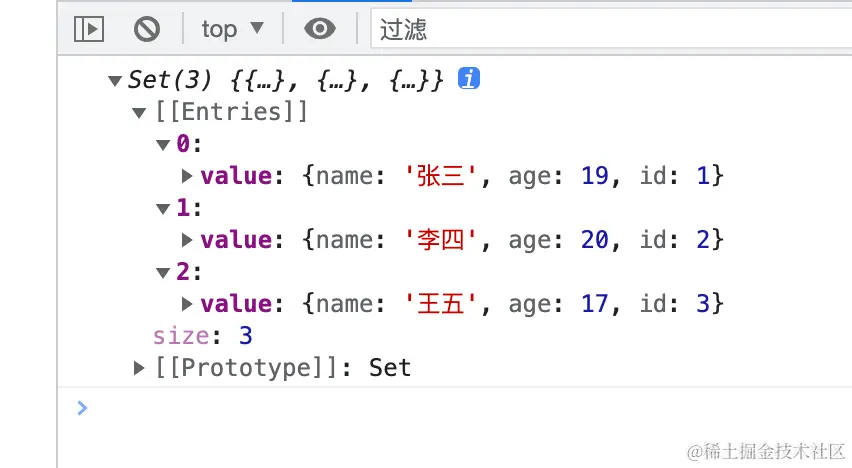Collapse entry 1 of the Set
The image size is (852, 468).
point(163,209)
